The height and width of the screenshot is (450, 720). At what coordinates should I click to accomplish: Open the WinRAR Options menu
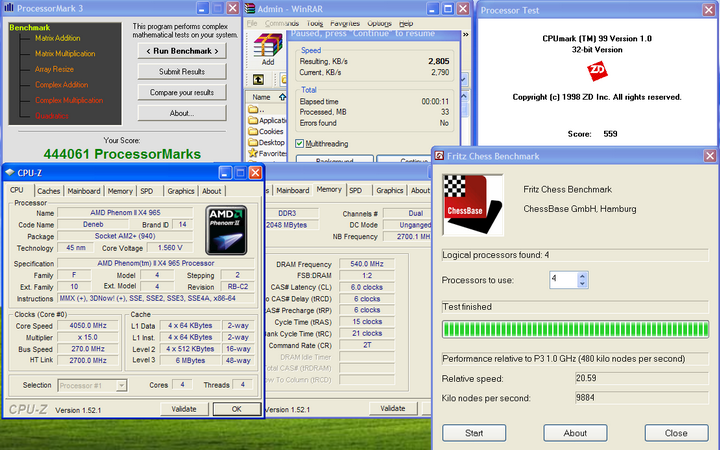tap(379, 23)
